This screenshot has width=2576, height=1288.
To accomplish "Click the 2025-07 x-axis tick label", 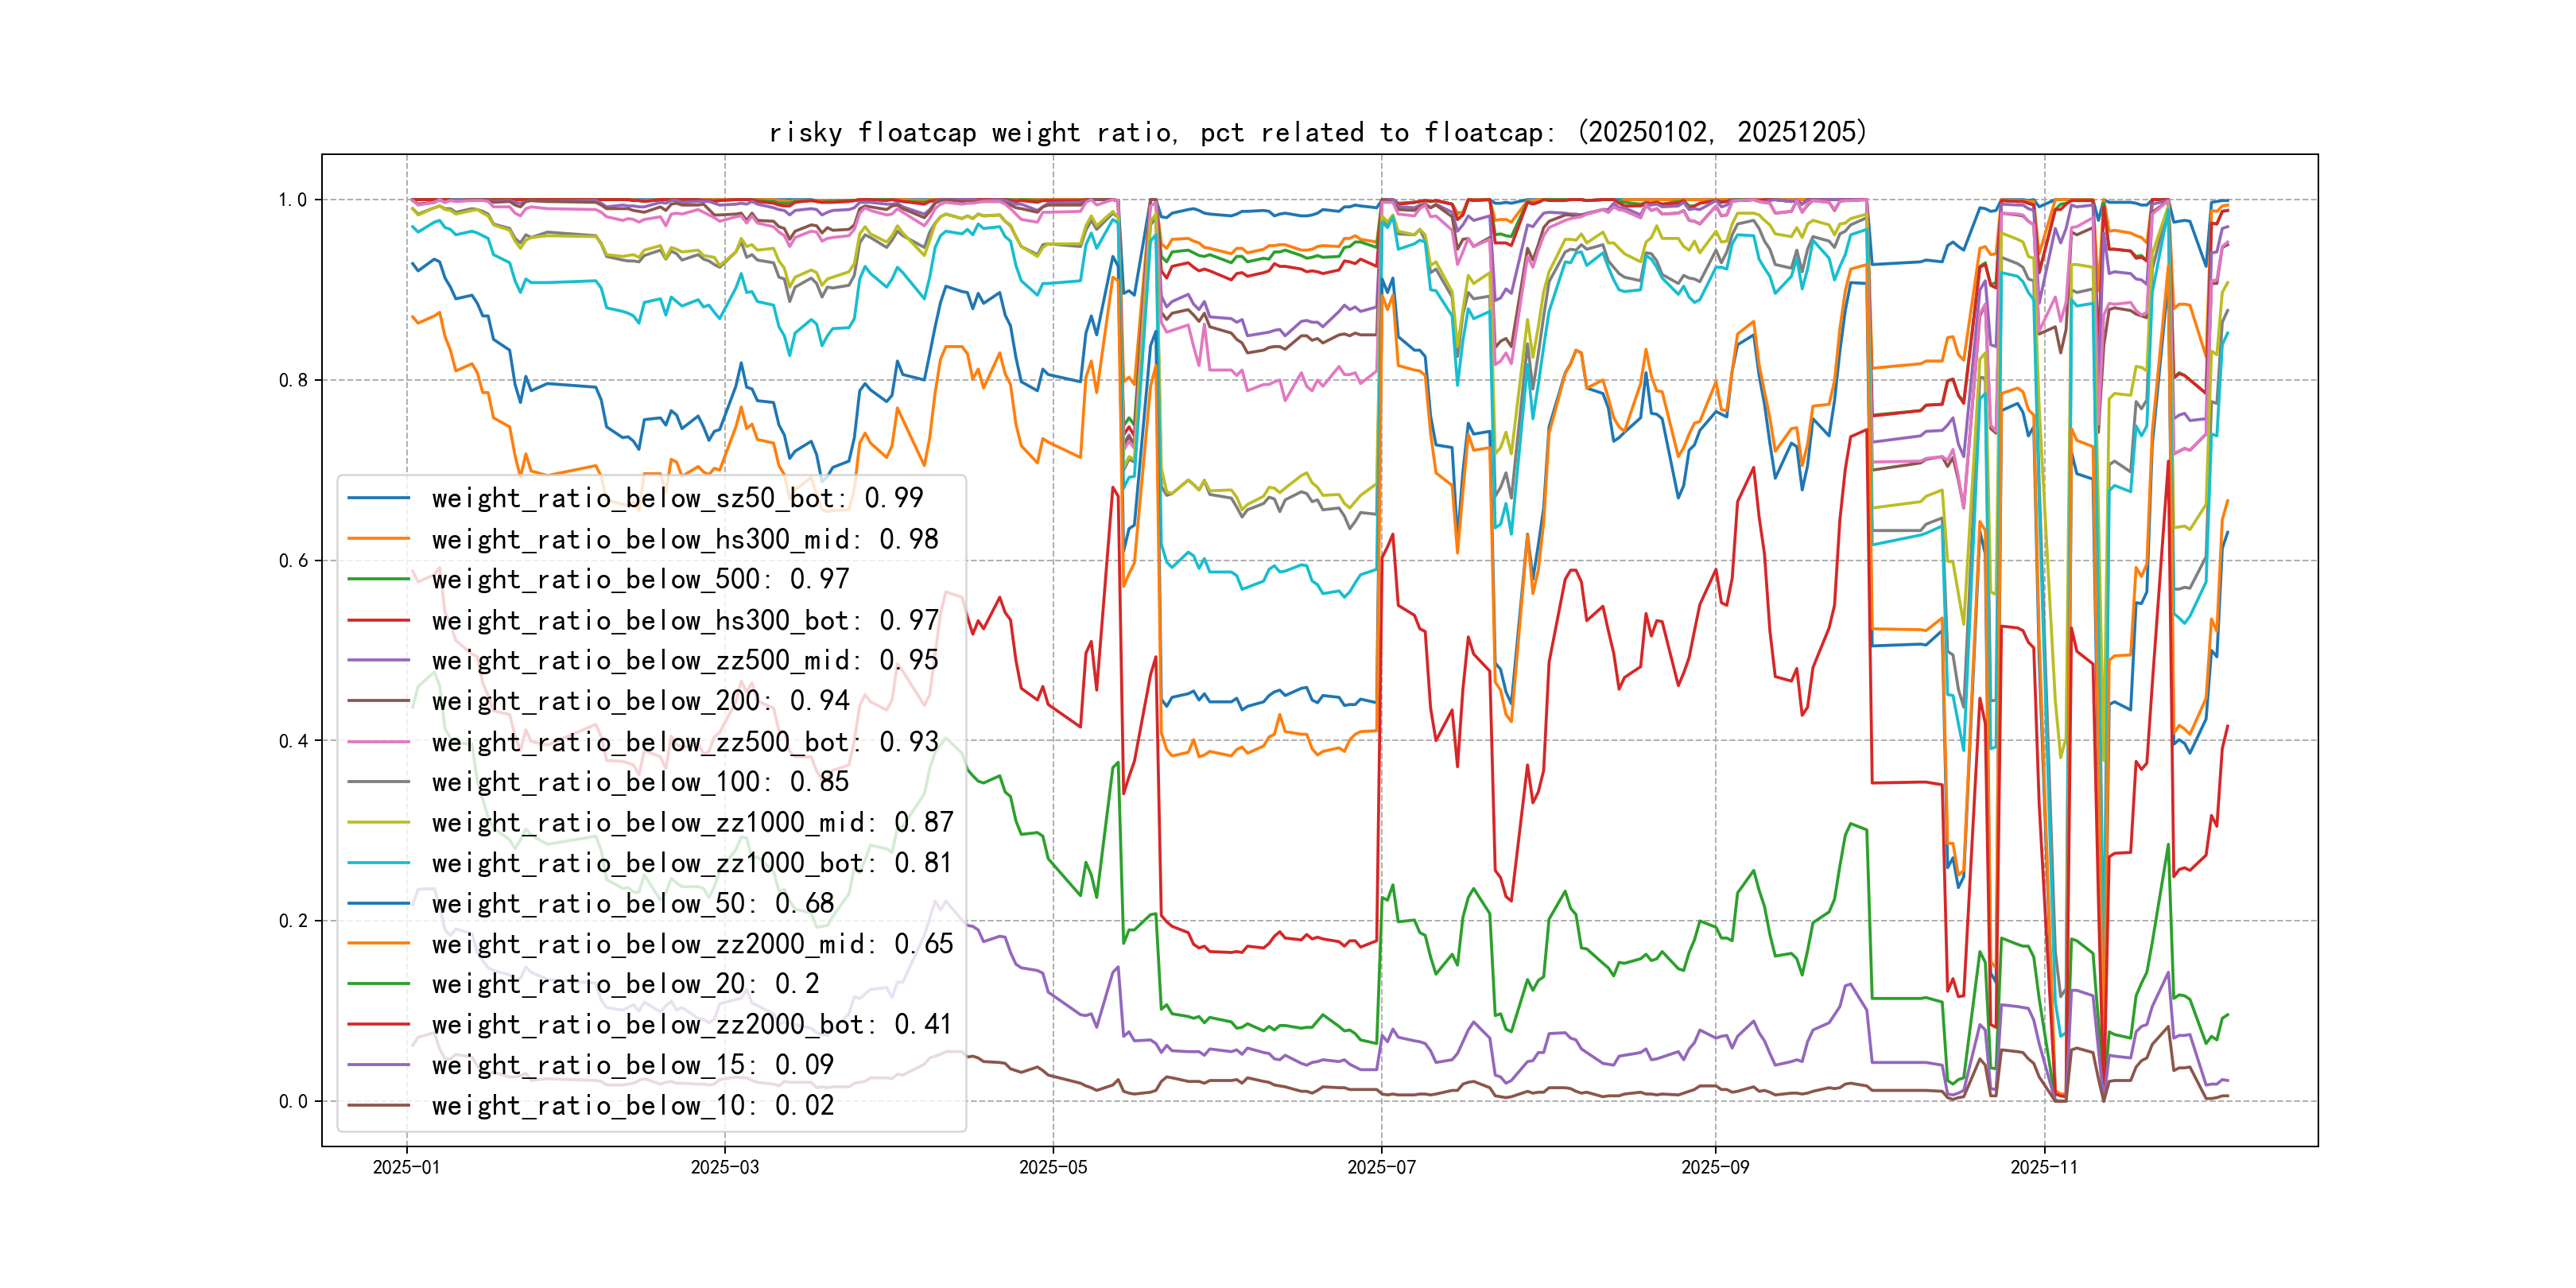I will pyautogui.click(x=1381, y=1167).
